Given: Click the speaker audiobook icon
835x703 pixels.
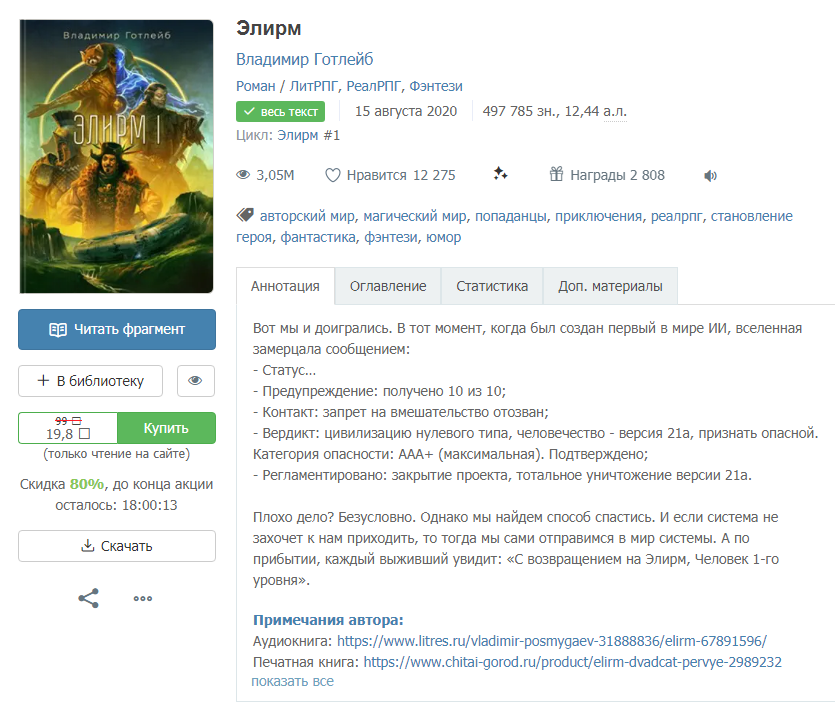Looking at the screenshot, I should (710, 176).
